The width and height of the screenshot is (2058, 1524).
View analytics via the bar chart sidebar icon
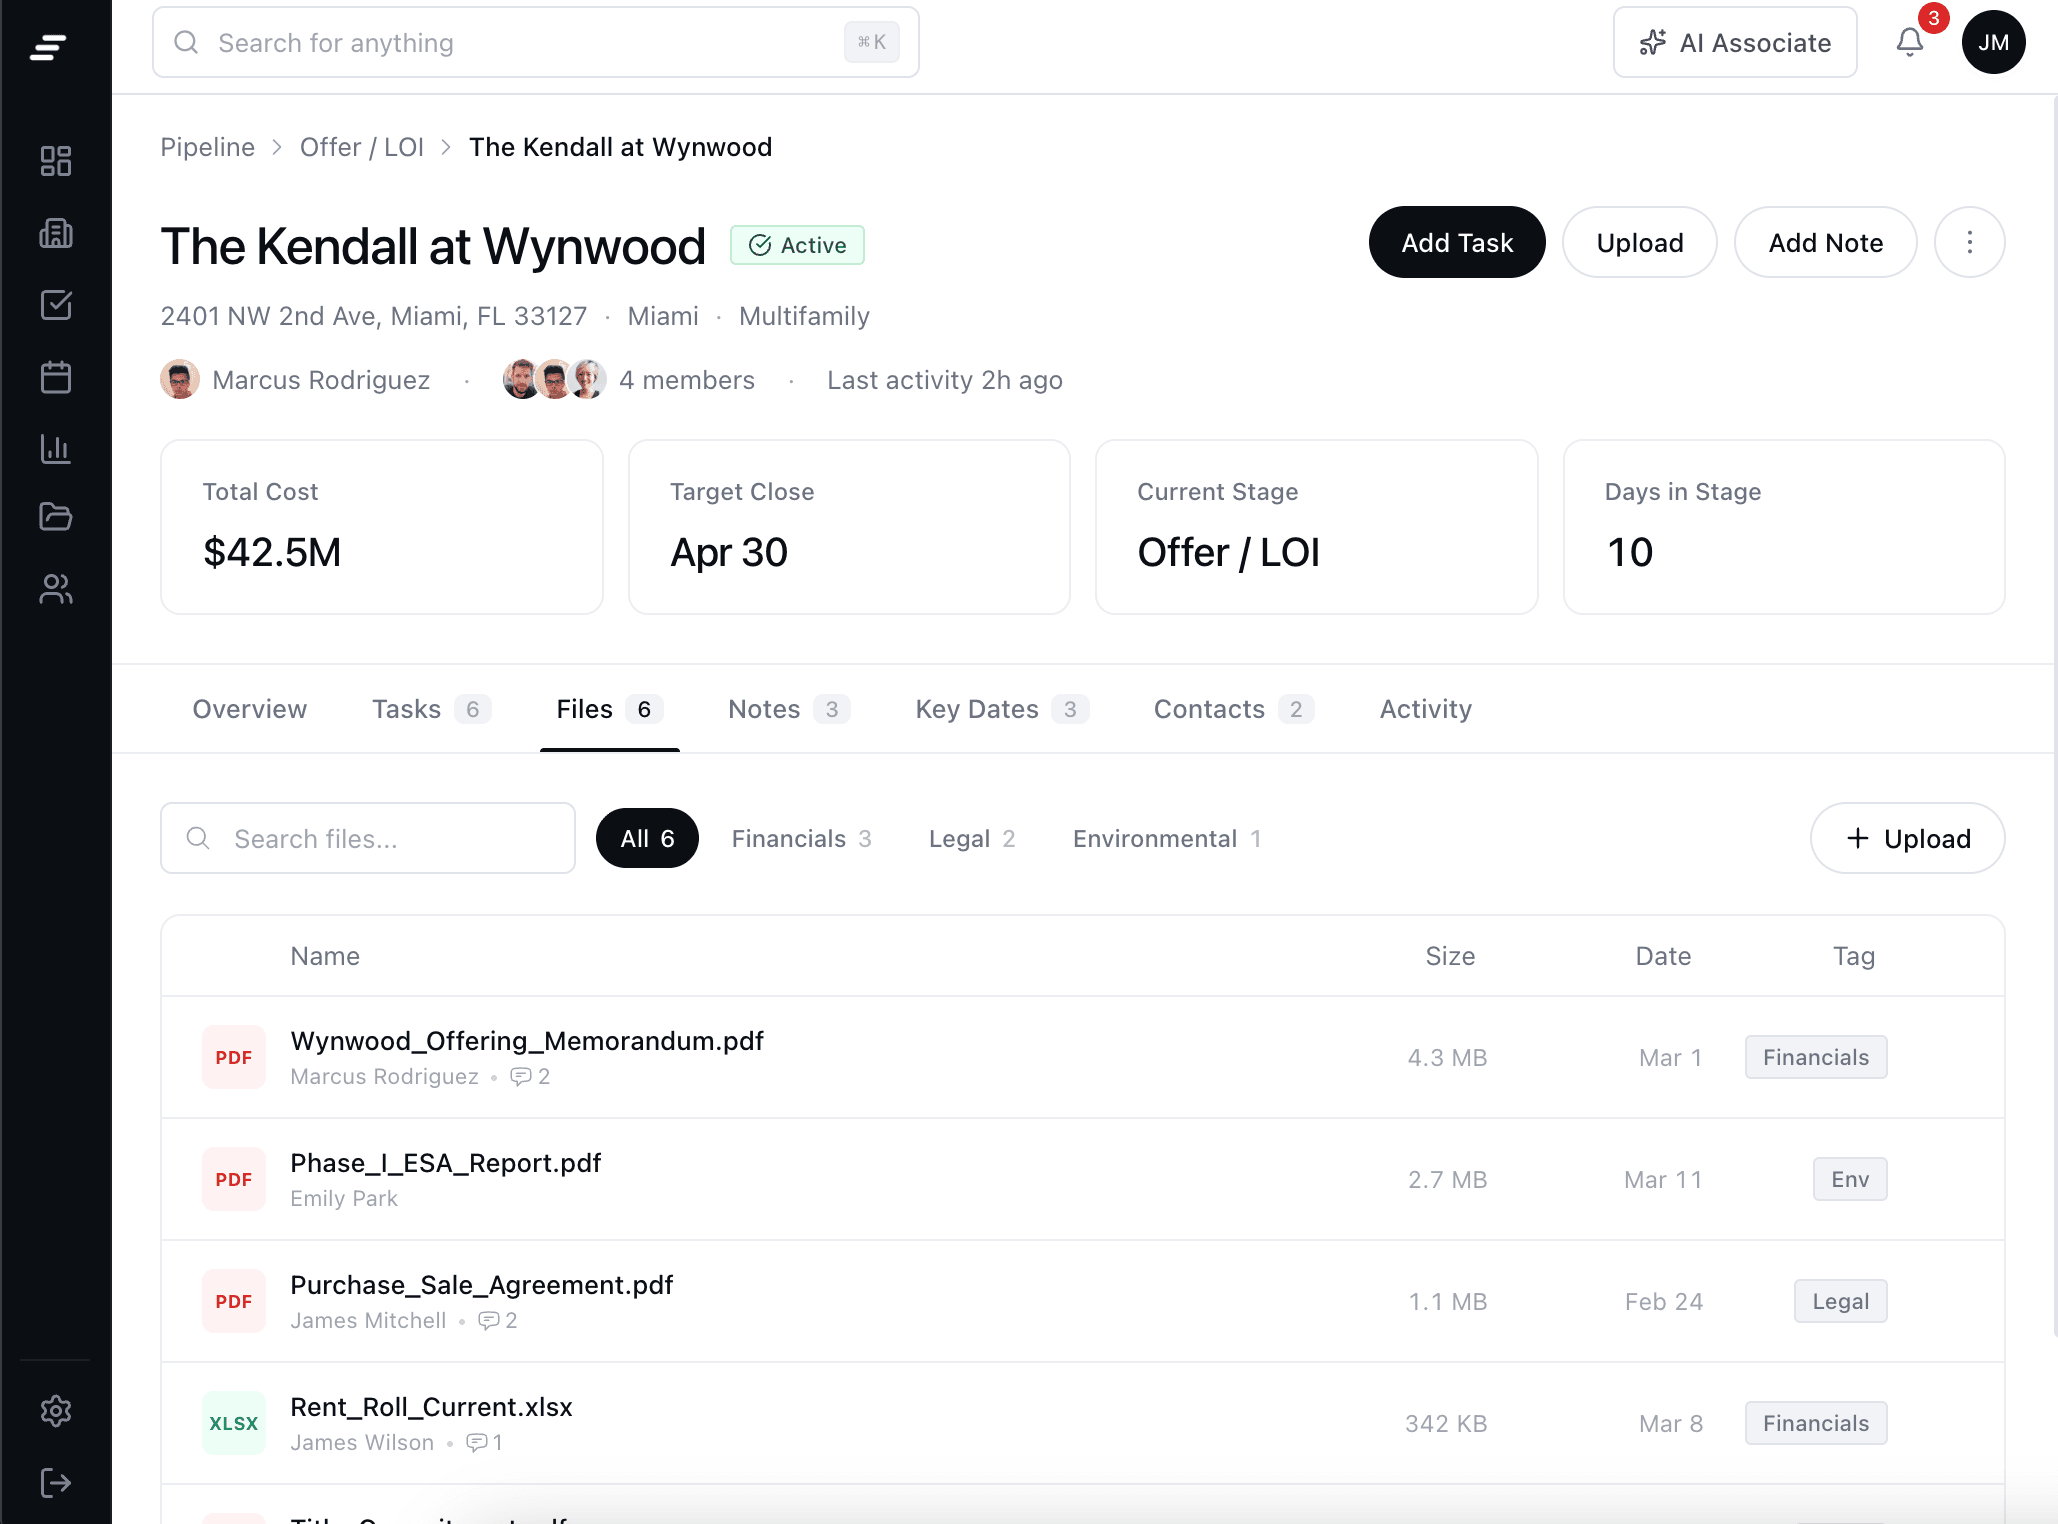(x=56, y=449)
